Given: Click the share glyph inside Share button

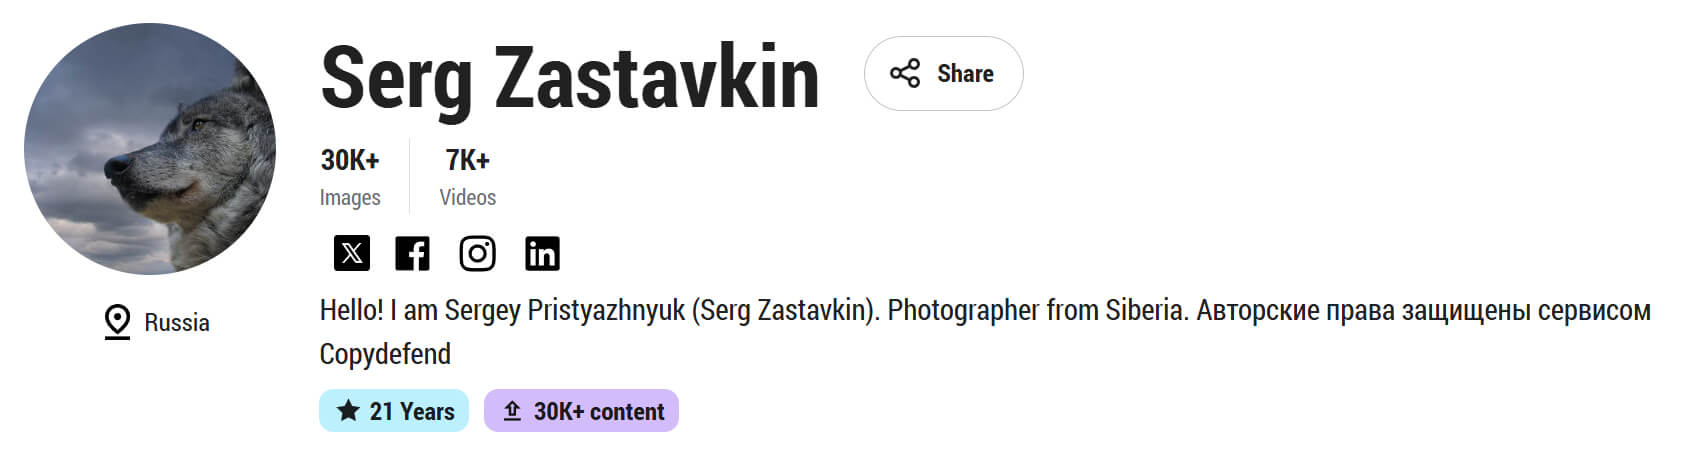Looking at the screenshot, I should [905, 74].
